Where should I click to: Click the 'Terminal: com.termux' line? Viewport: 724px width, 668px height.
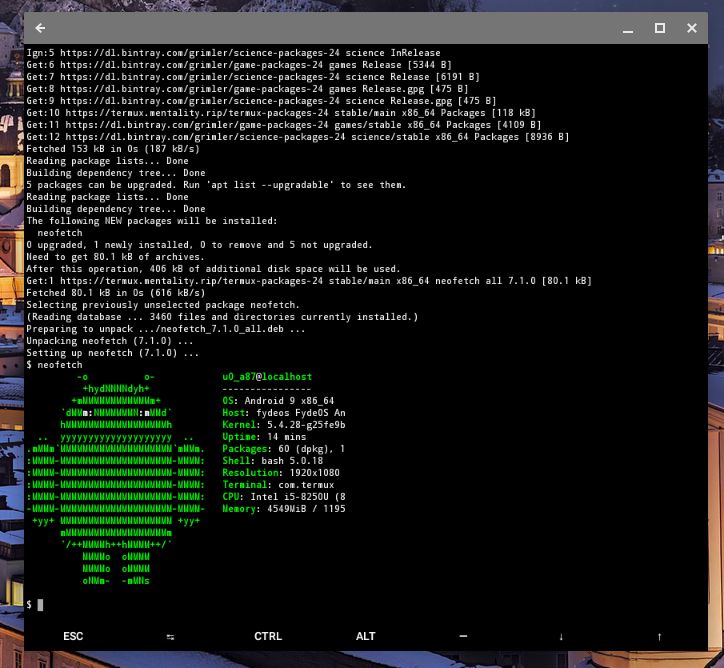278,485
